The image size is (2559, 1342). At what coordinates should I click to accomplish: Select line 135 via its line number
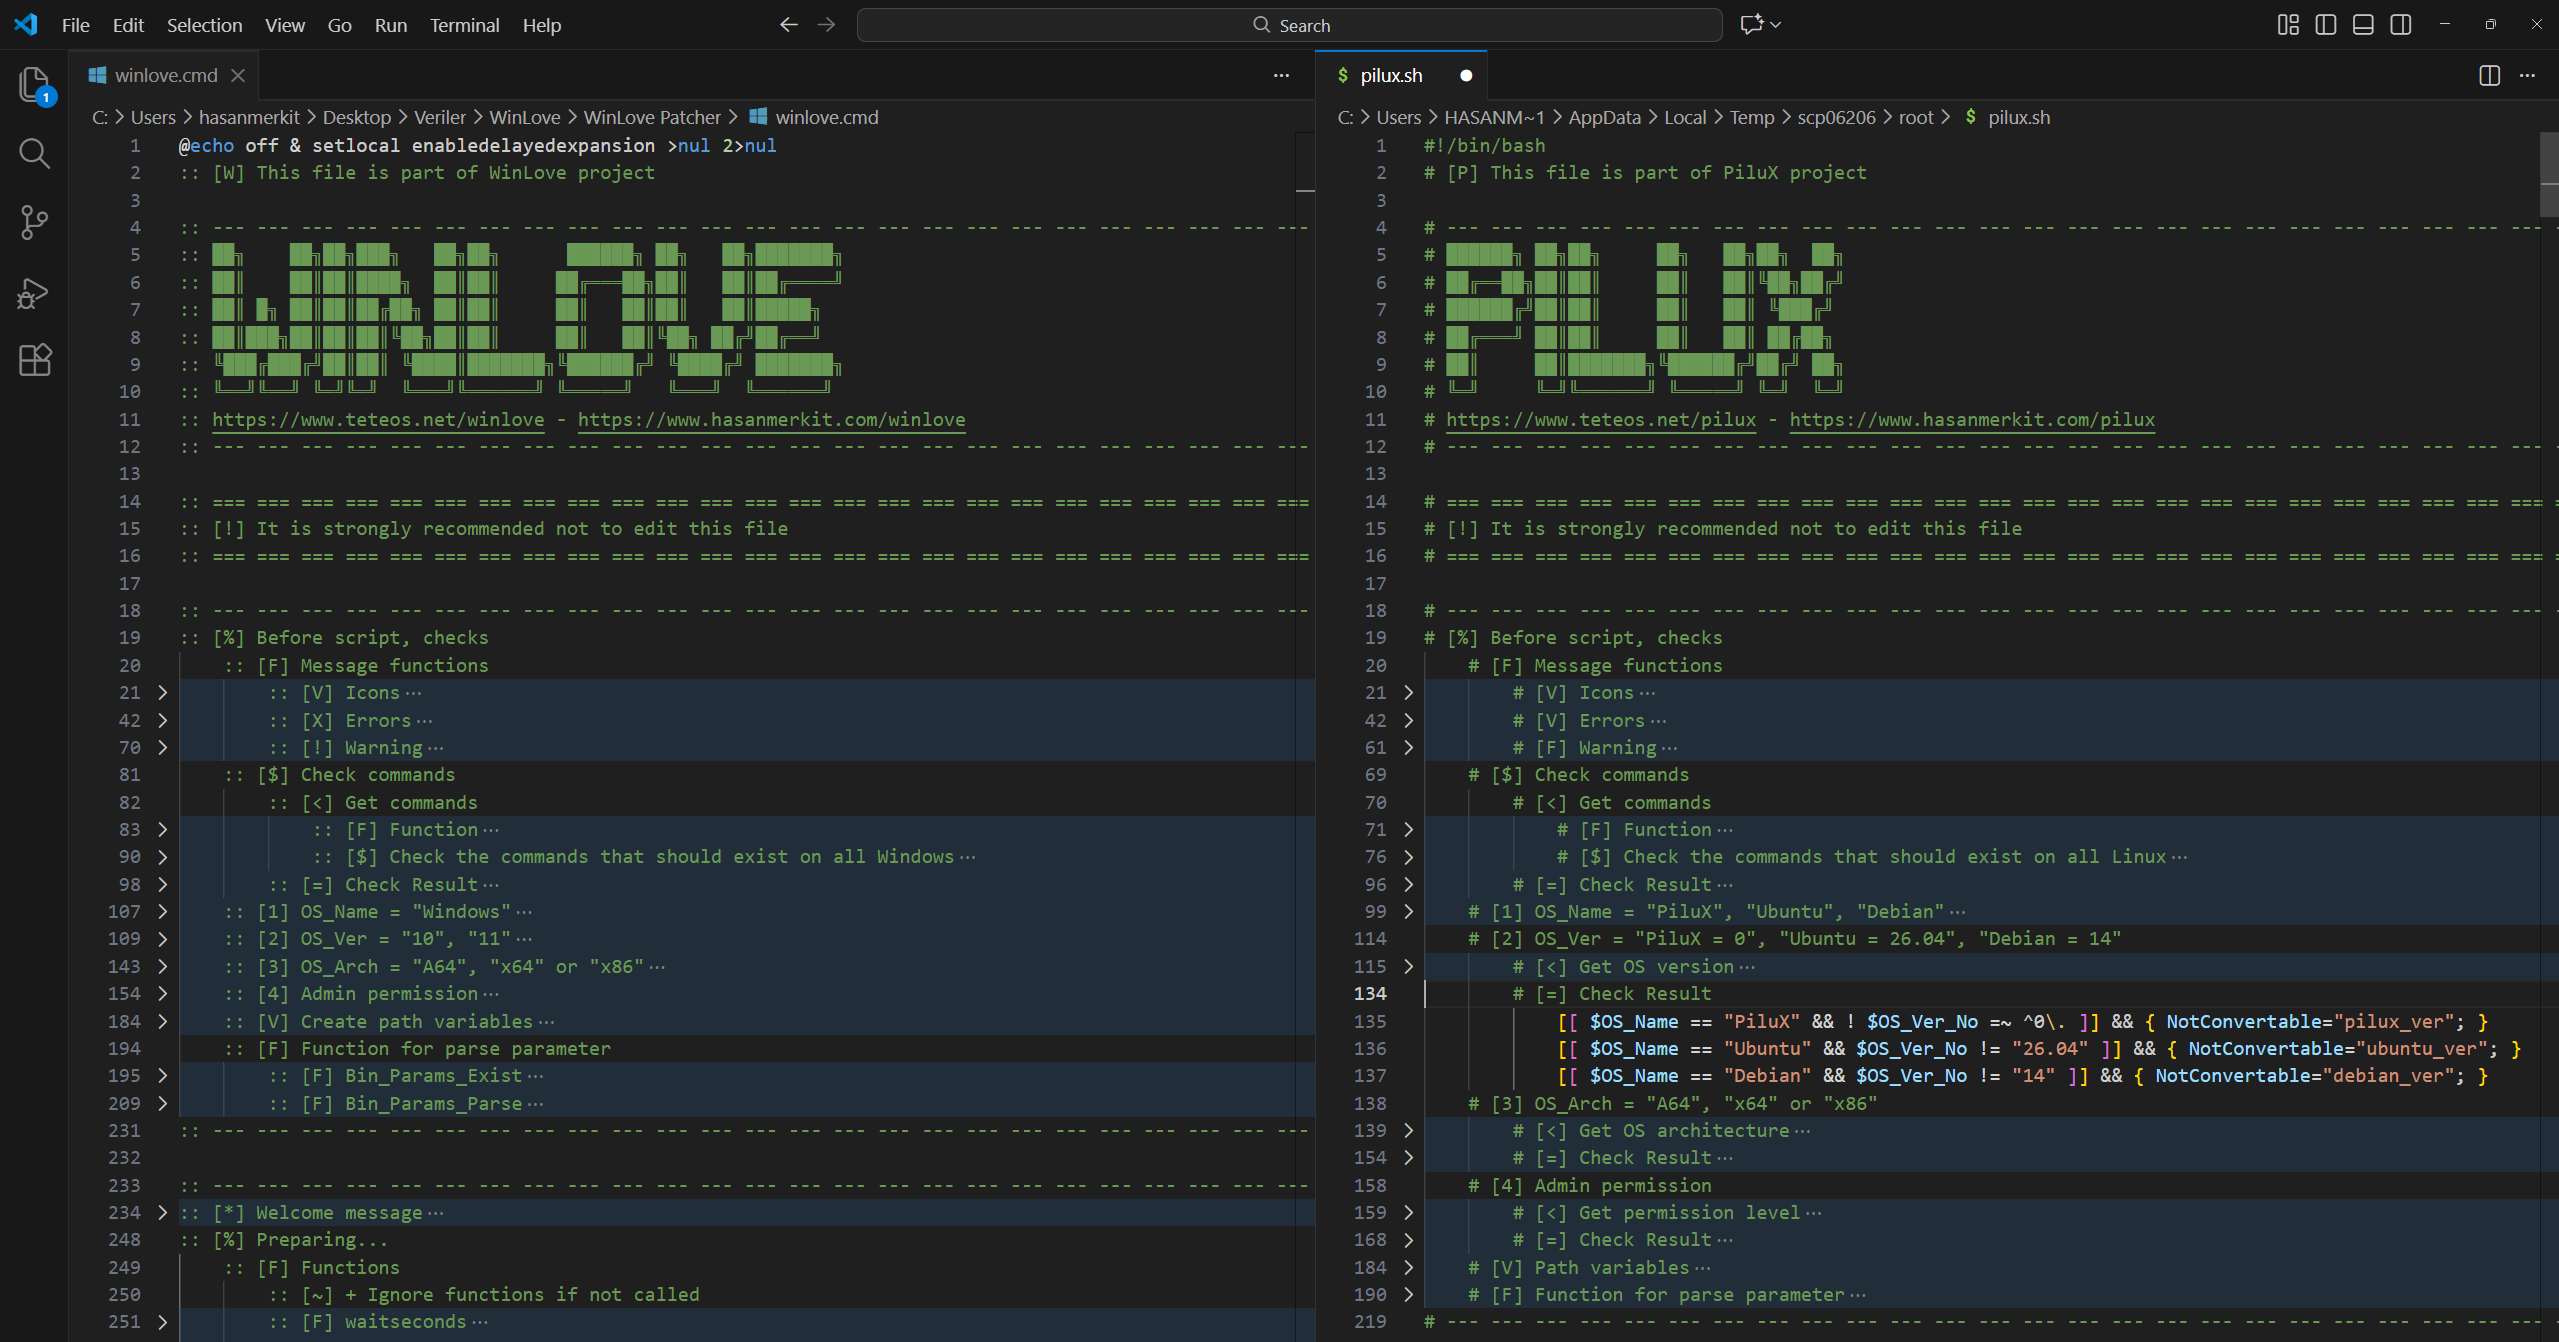[1370, 1022]
